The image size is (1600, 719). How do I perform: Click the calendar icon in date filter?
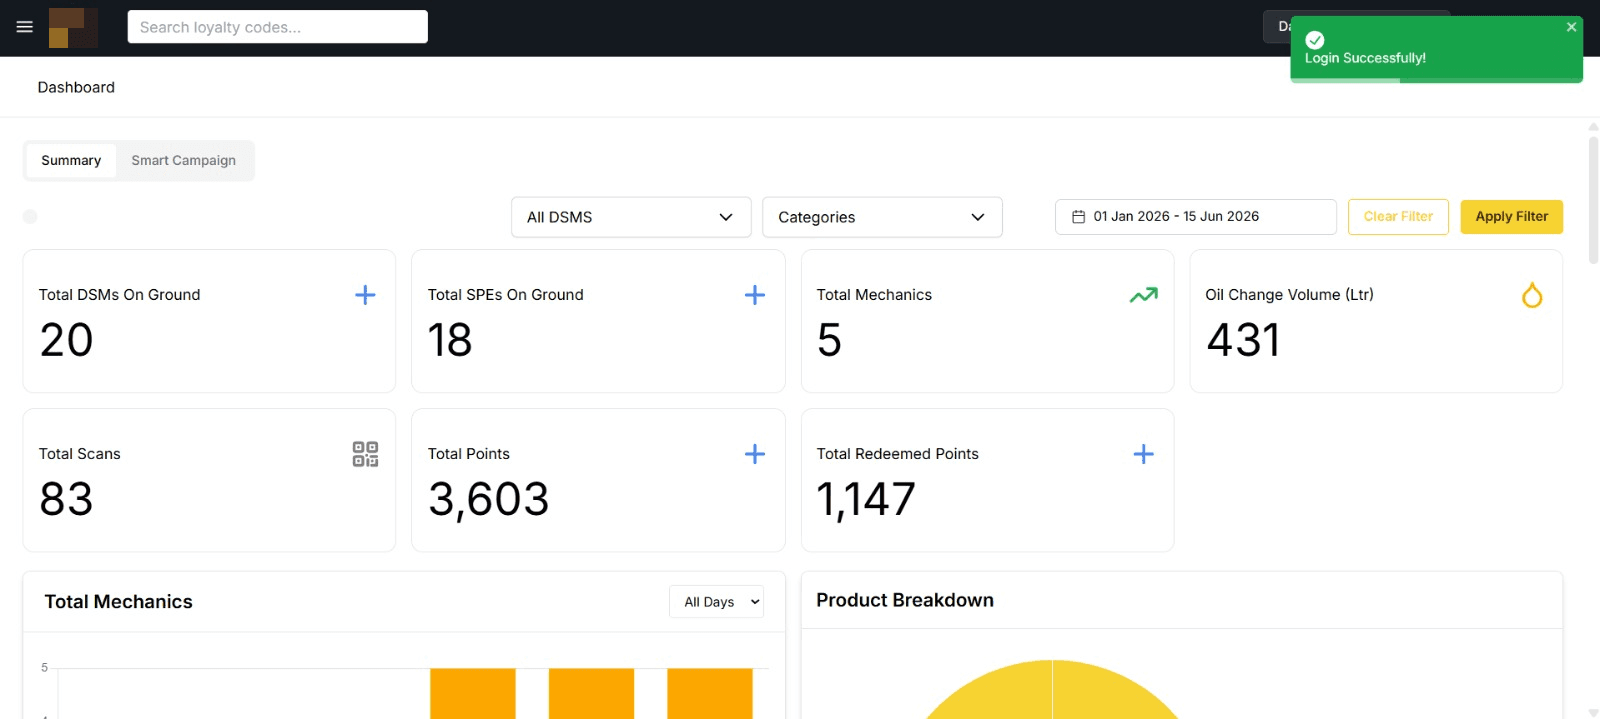click(x=1078, y=217)
